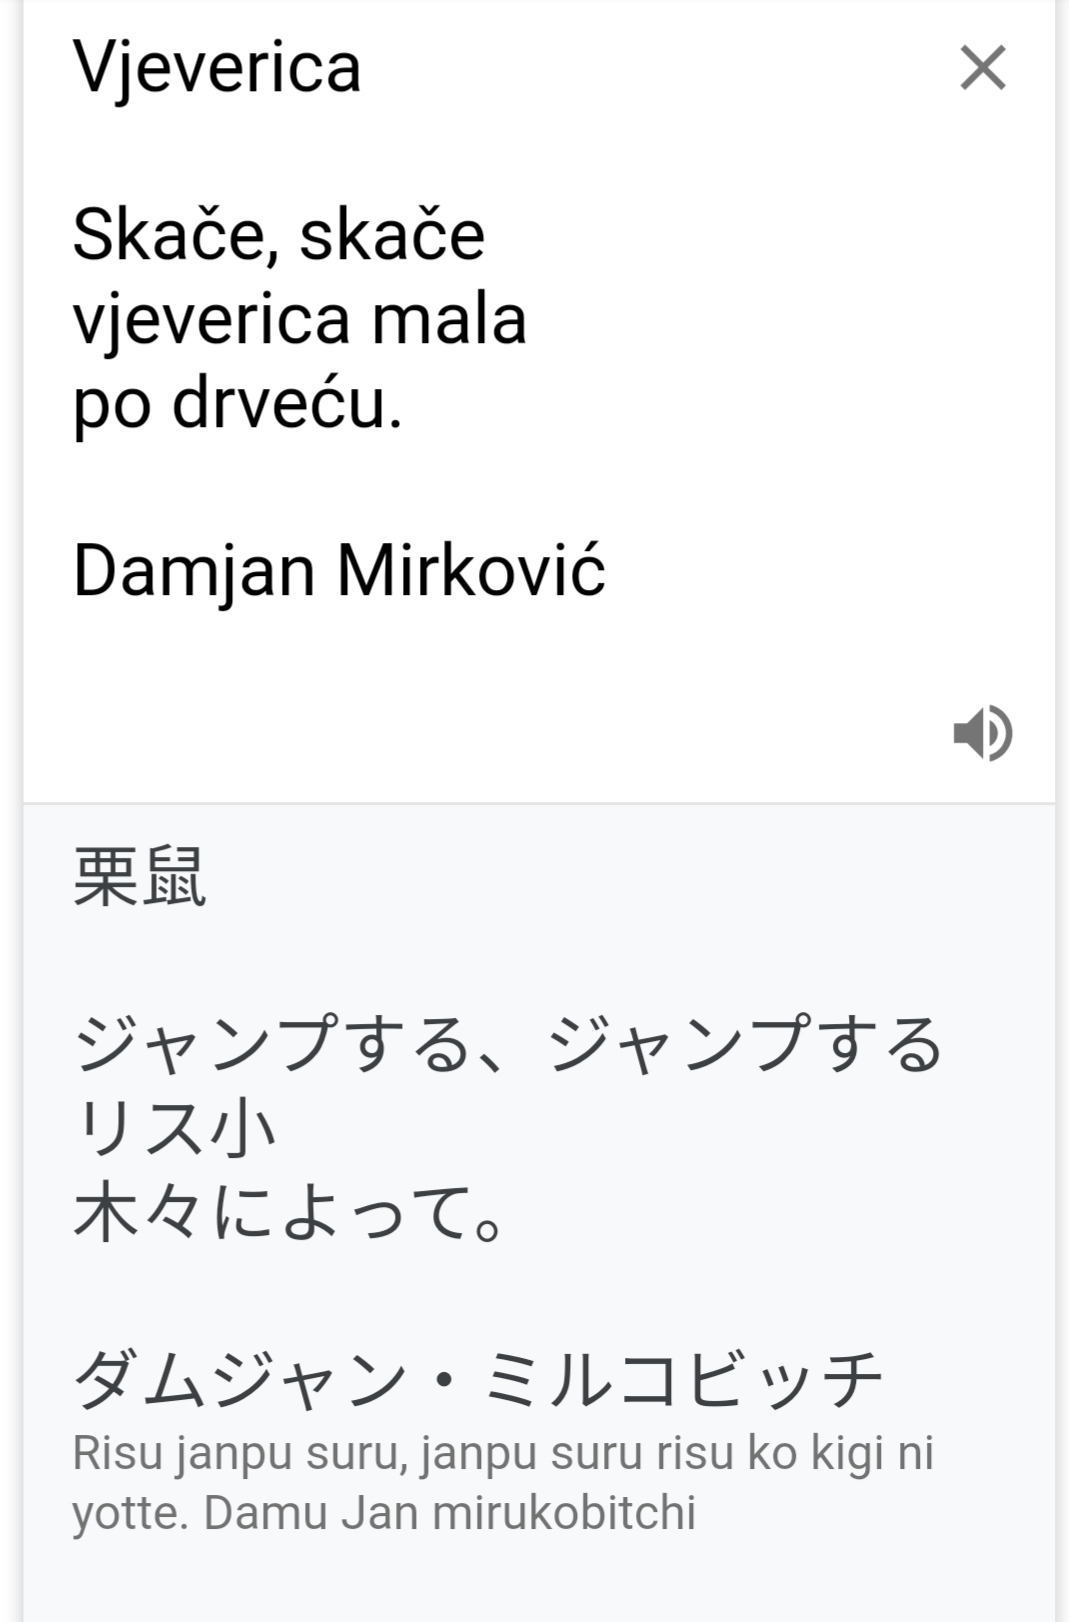Tap the second ジャンプする in the translation
This screenshot has width=1069, height=1622.
click(x=745, y=1044)
